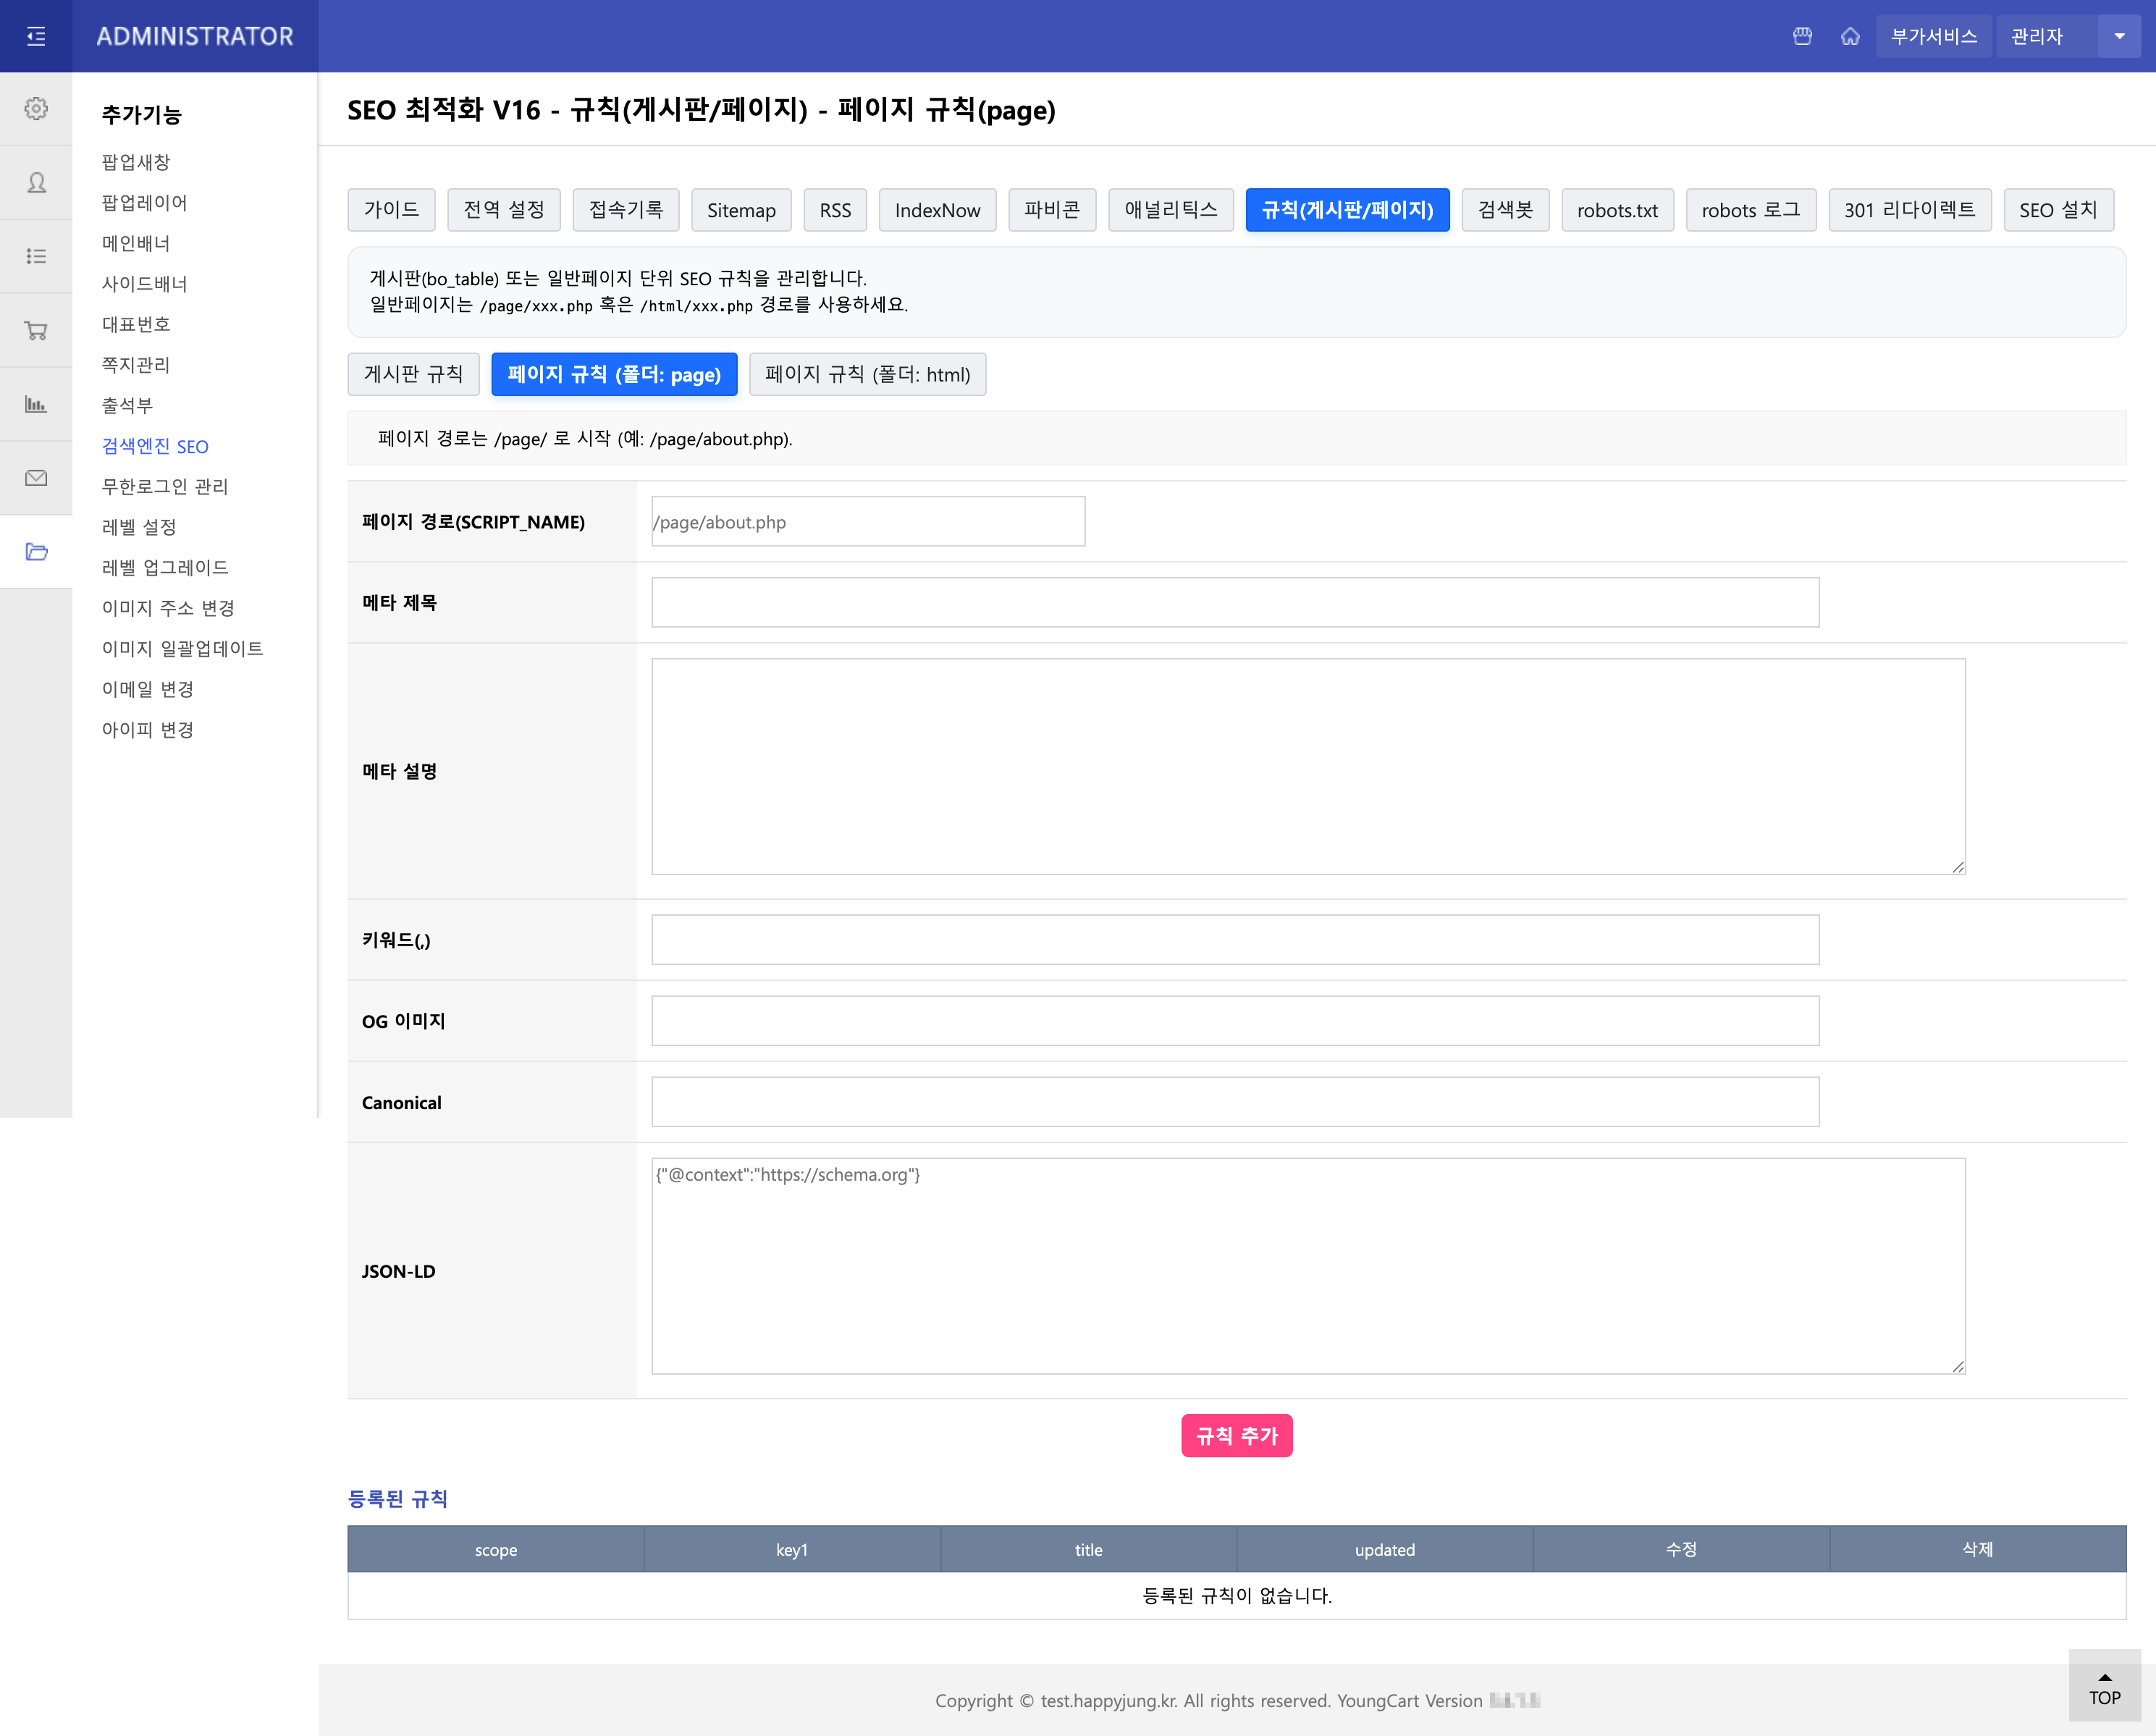Open the settings gear sidebar icon
Screen dimensions: 2156x1736
tap(36, 109)
